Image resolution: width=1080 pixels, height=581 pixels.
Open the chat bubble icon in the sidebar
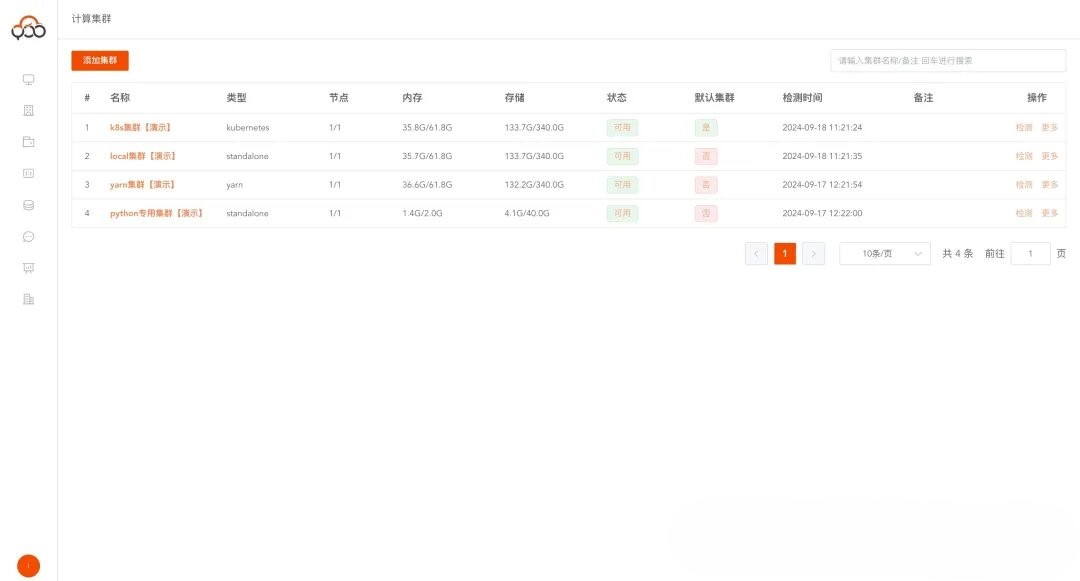point(28,237)
